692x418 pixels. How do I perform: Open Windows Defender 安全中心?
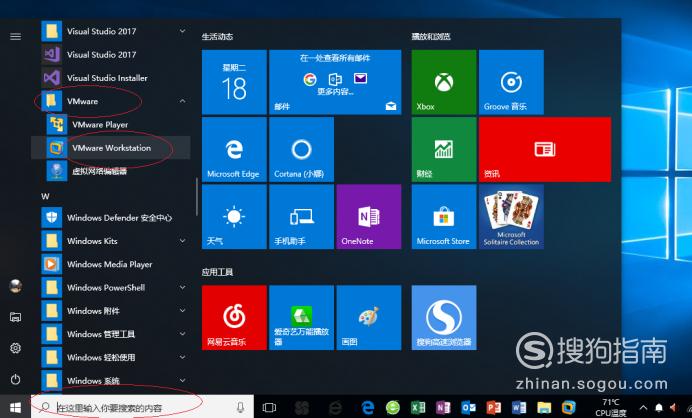pos(111,218)
